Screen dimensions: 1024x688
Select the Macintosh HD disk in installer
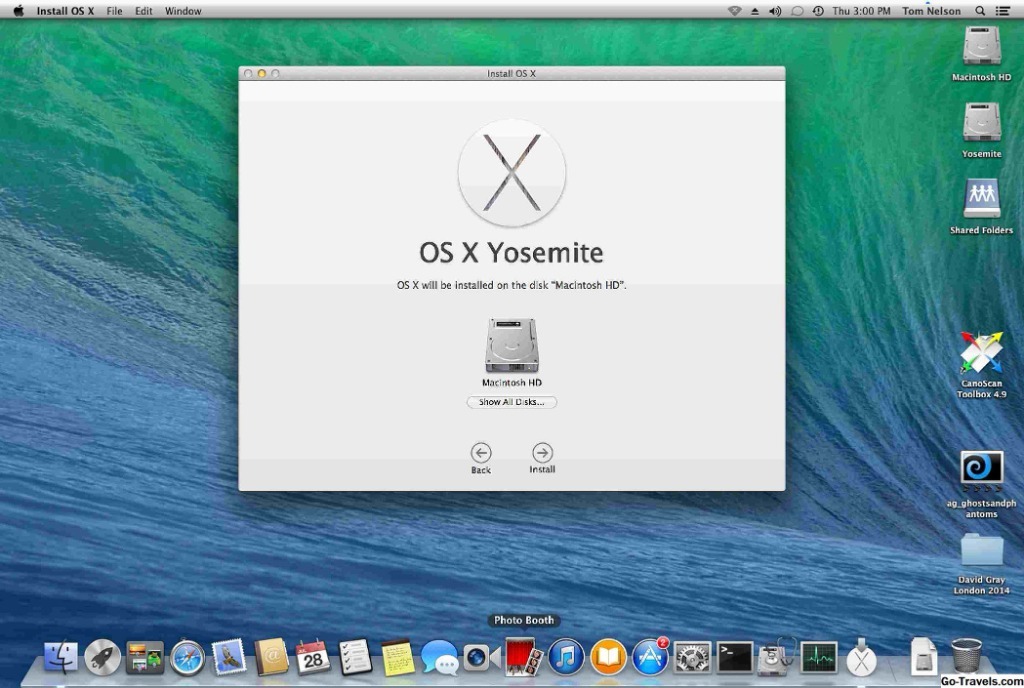point(512,346)
